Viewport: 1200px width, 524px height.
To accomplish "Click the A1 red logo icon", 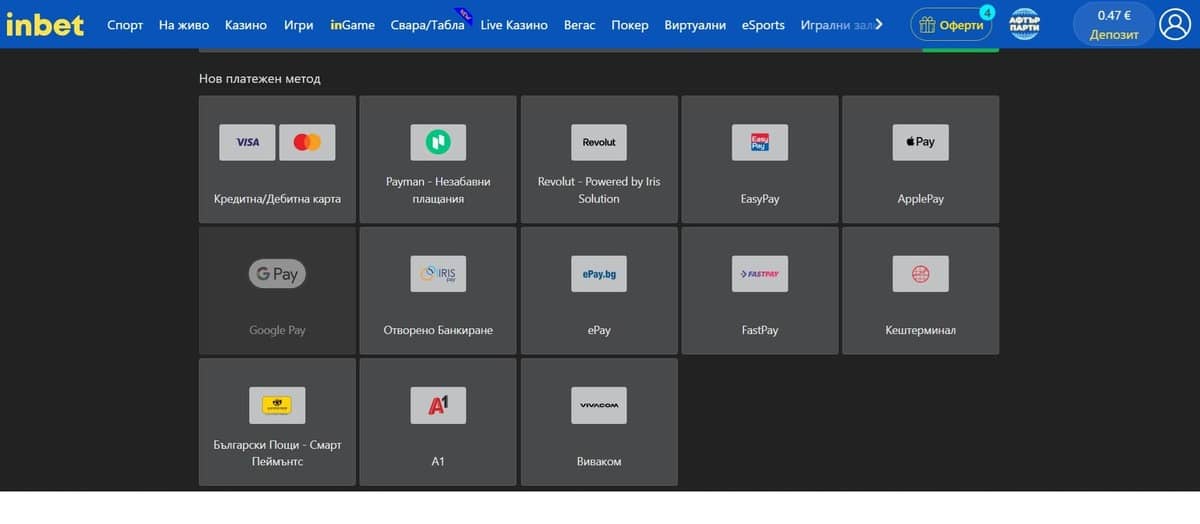I will tap(438, 405).
